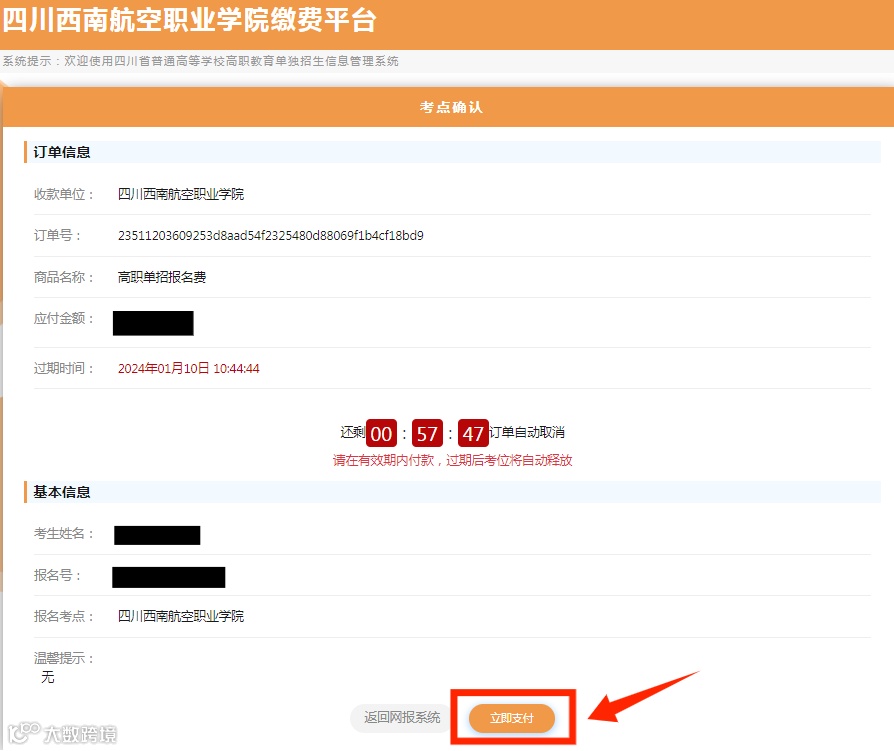The width and height of the screenshot is (894, 751).
Task: Click the 收款单位 value 四川西南航空职业学院
Action: coord(181,194)
